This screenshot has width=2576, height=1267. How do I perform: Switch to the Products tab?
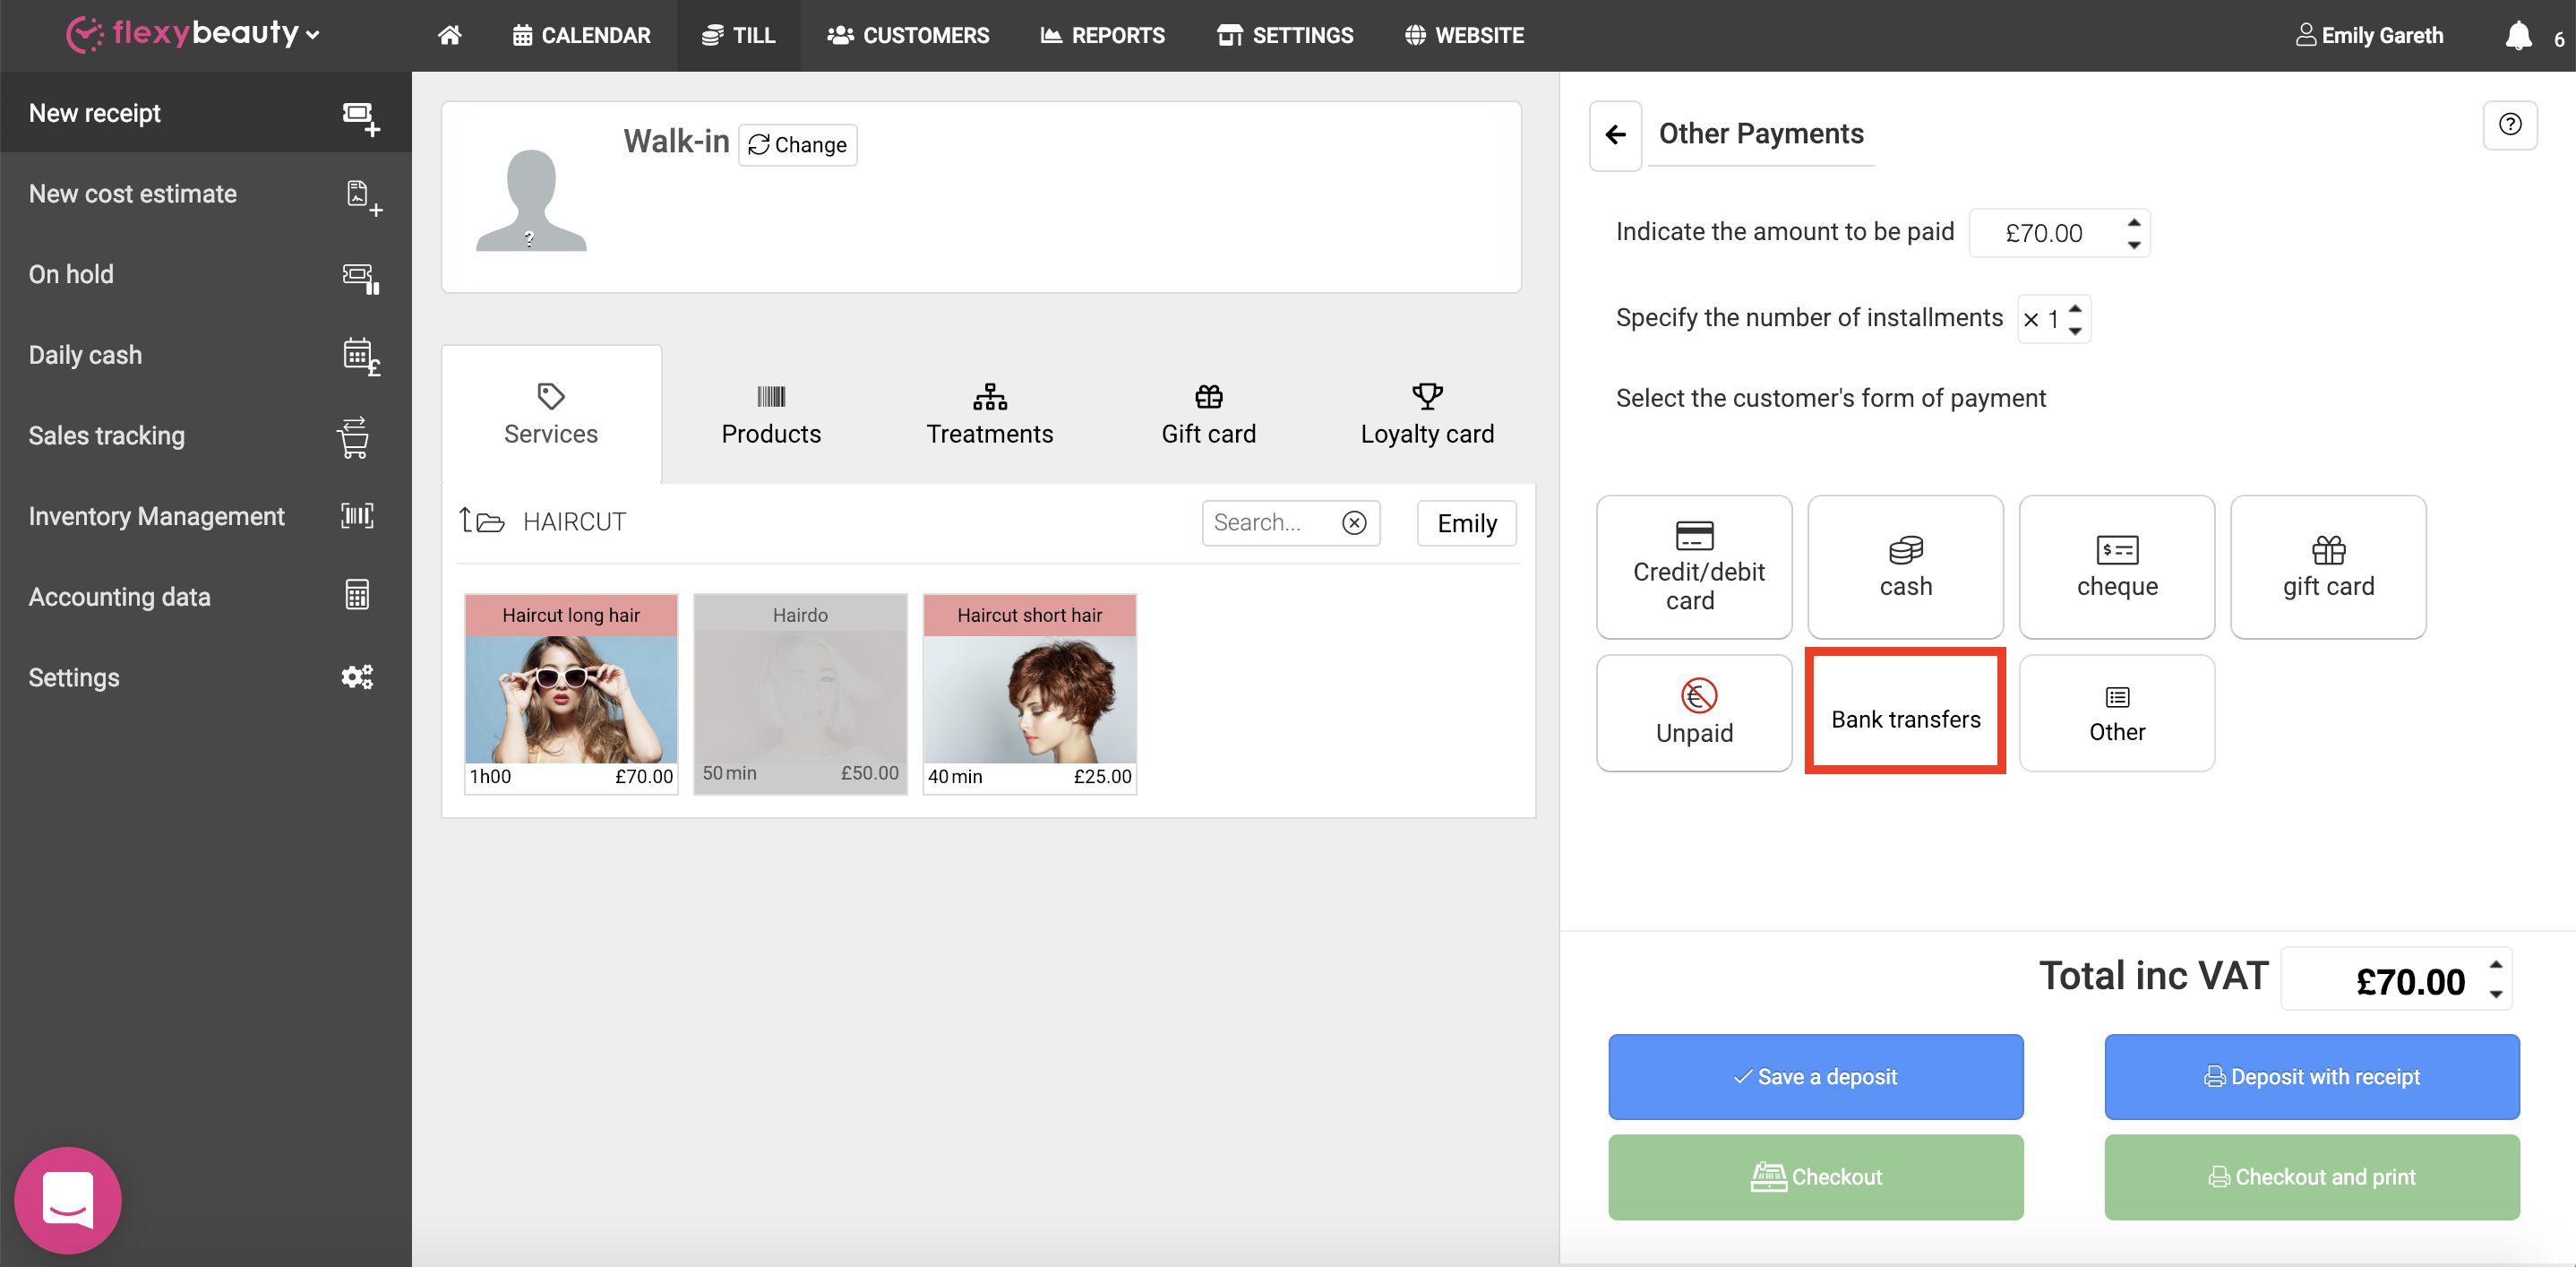click(x=771, y=414)
